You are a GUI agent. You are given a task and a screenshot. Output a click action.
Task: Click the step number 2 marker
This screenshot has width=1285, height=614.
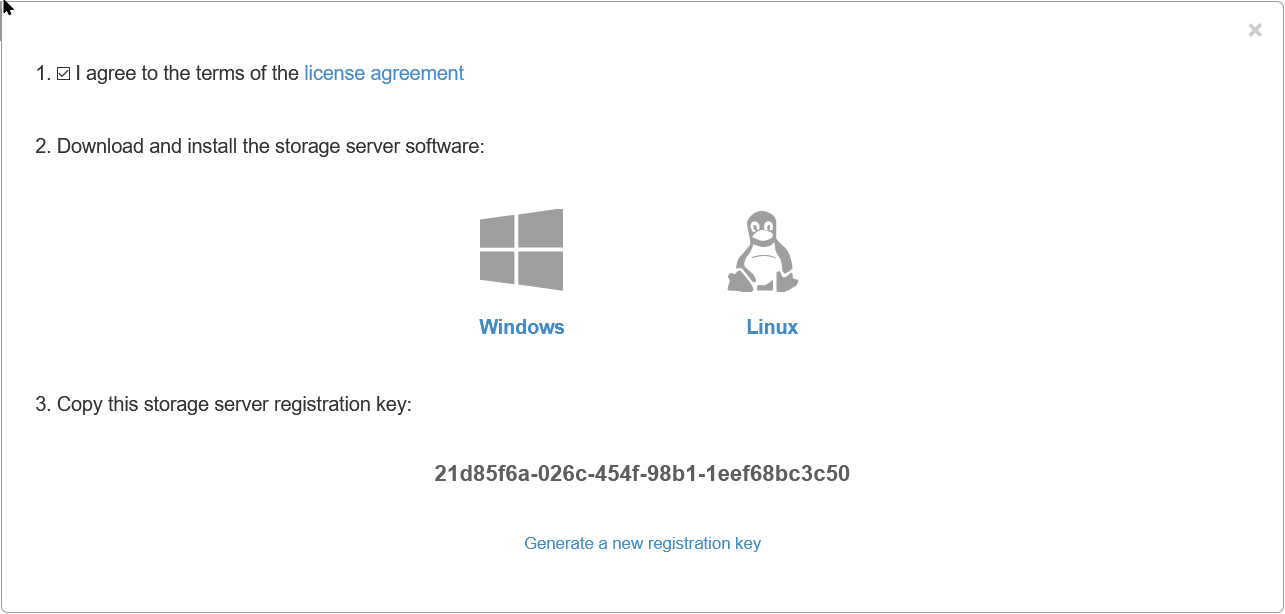[x=43, y=146]
